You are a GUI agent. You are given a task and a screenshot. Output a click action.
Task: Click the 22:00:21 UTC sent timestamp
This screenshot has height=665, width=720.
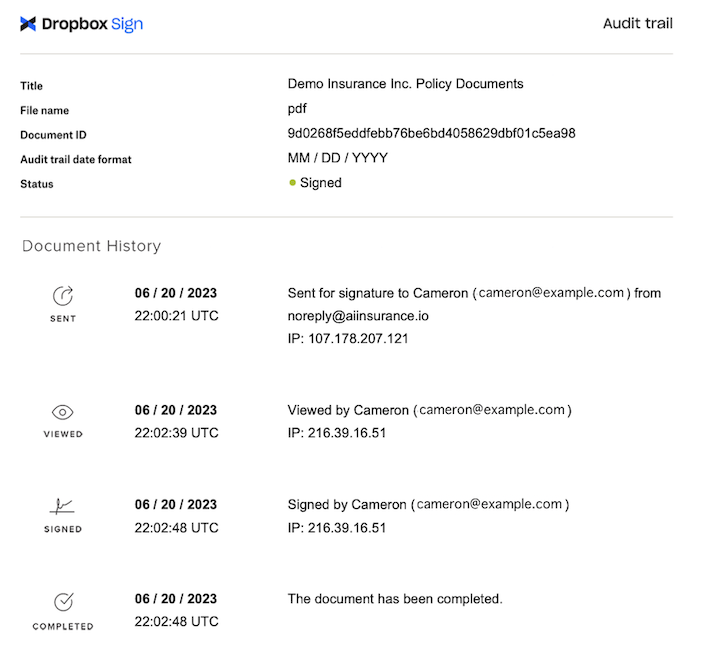pos(176,316)
